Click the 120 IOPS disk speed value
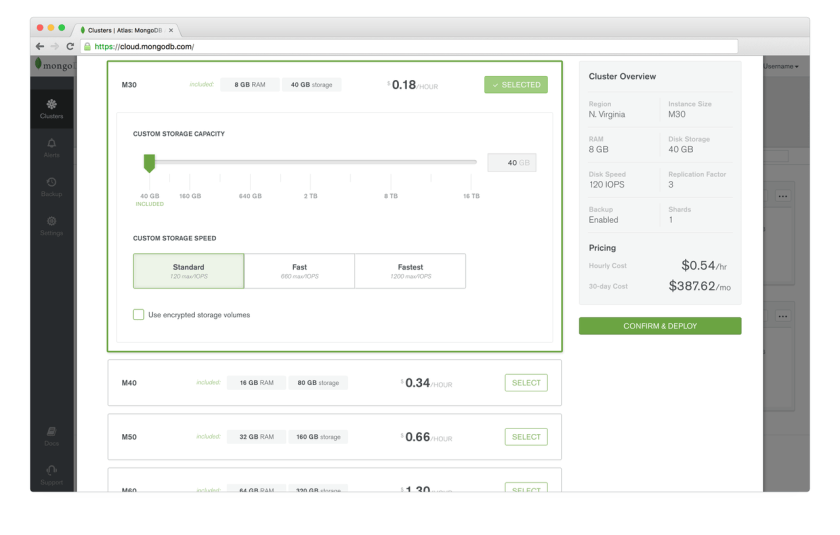The width and height of the screenshot is (840, 535). pos(606,185)
